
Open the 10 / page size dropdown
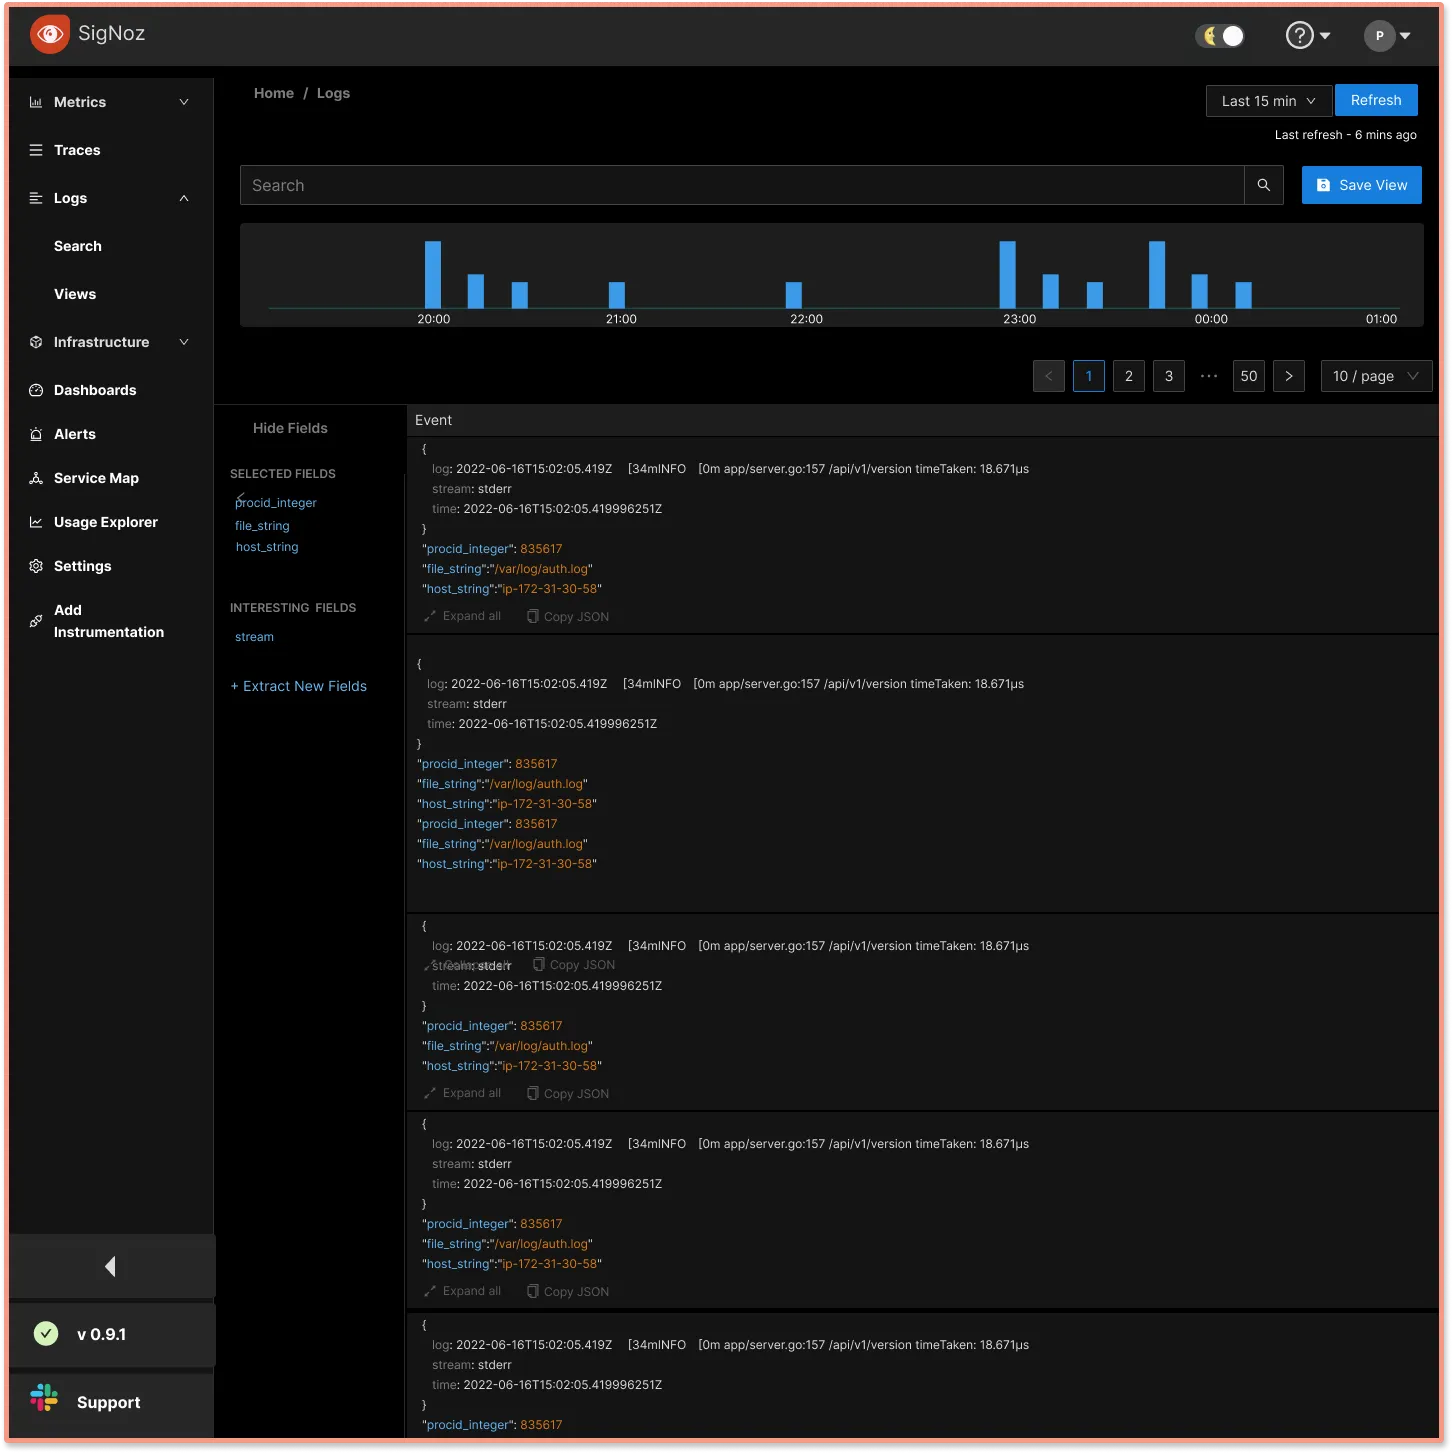click(x=1376, y=376)
